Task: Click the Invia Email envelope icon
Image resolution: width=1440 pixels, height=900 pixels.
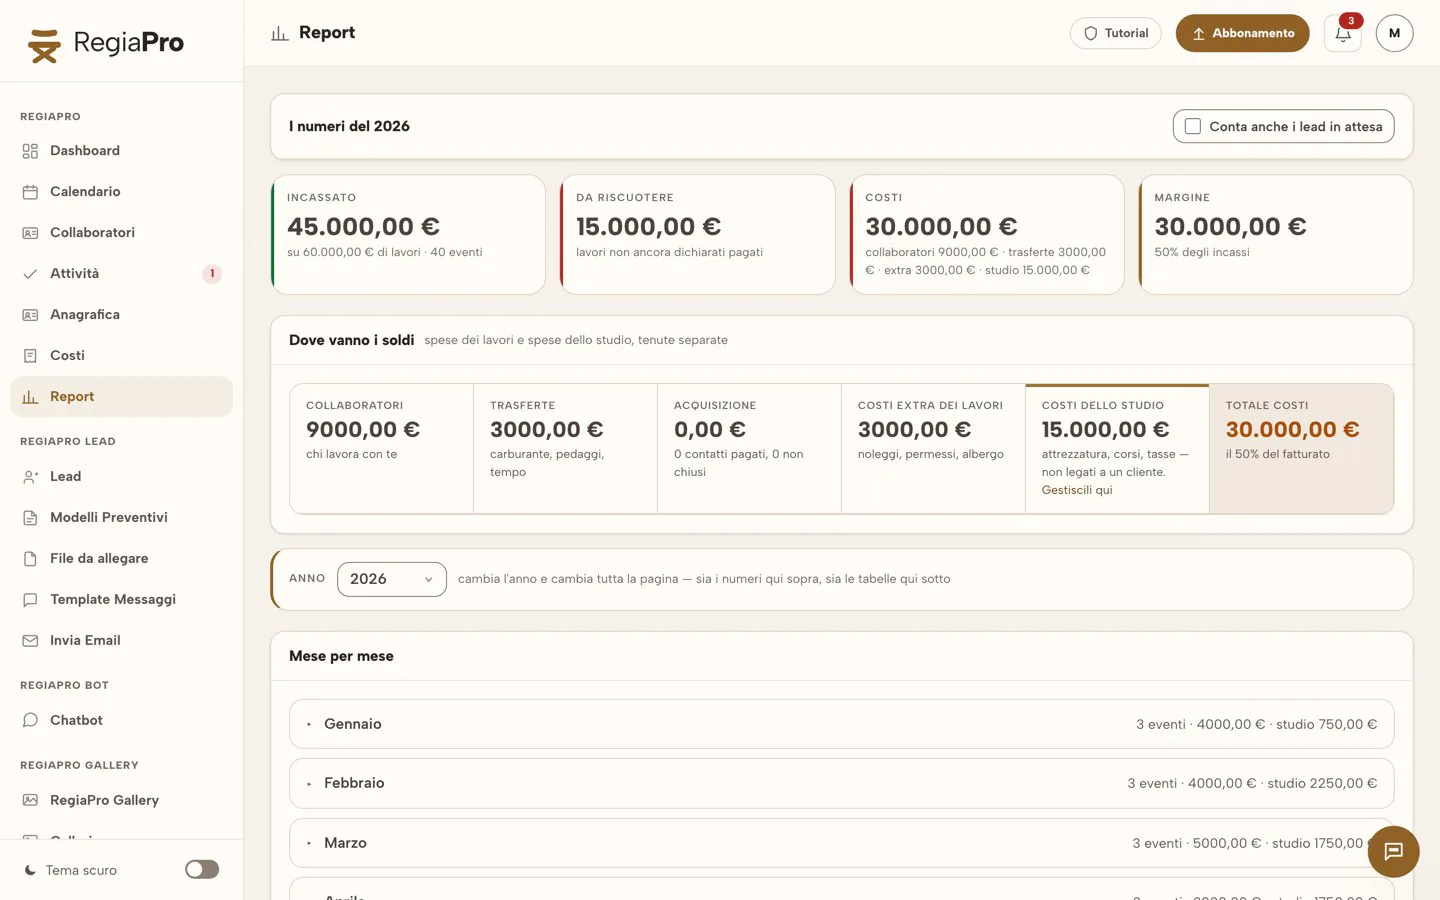Action: click(x=30, y=641)
